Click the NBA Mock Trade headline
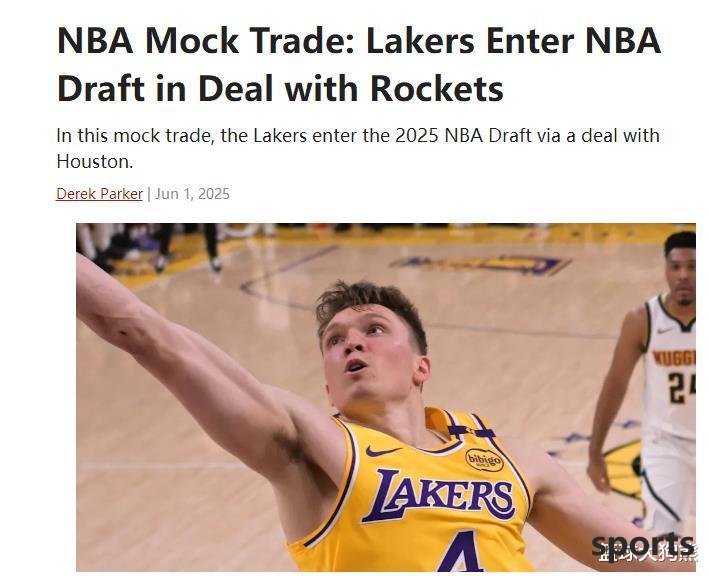This screenshot has width=709, height=576. pos(359,64)
